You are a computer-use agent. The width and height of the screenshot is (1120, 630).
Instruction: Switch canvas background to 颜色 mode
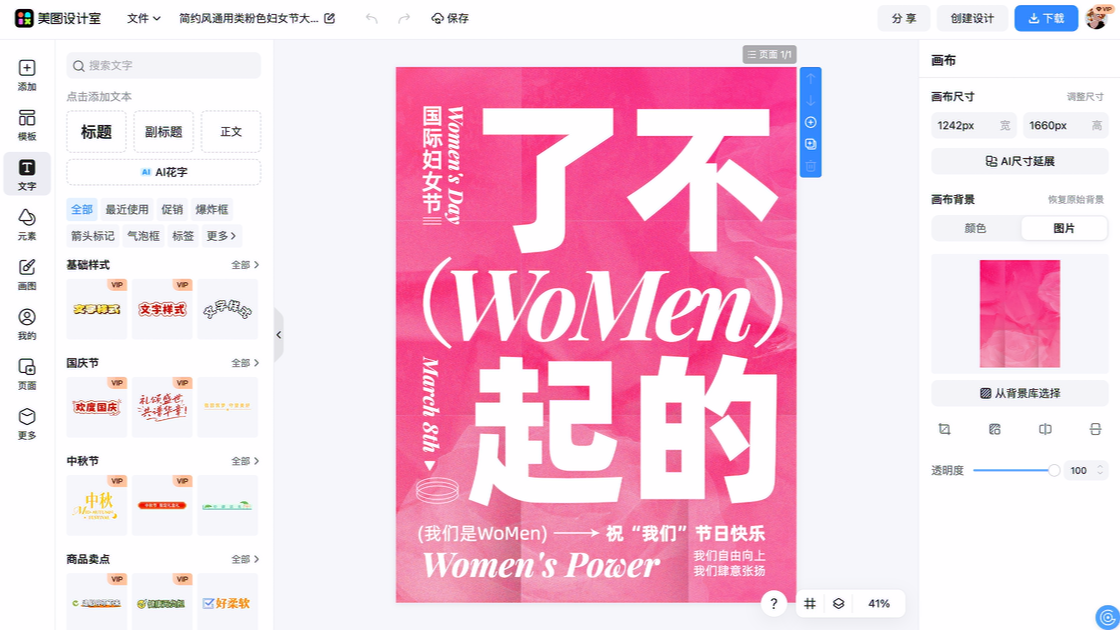coord(975,228)
